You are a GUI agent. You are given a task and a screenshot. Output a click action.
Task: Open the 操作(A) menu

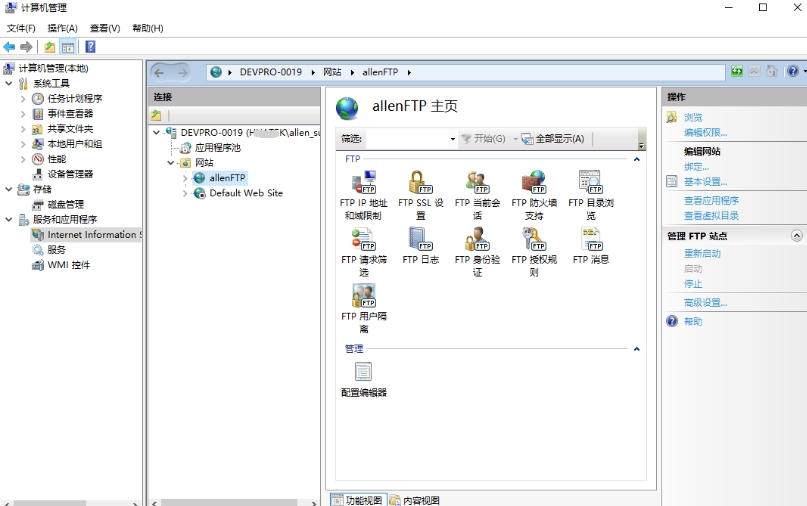(62, 28)
